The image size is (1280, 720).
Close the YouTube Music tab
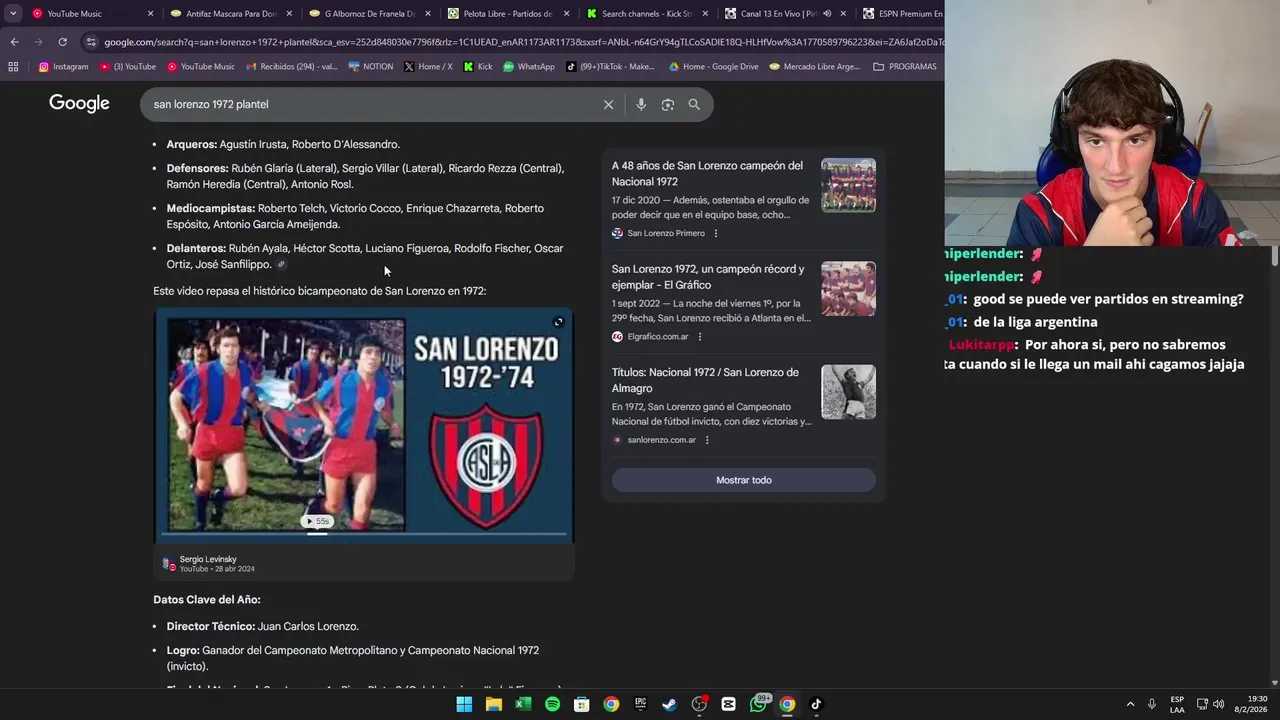[x=150, y=14]
